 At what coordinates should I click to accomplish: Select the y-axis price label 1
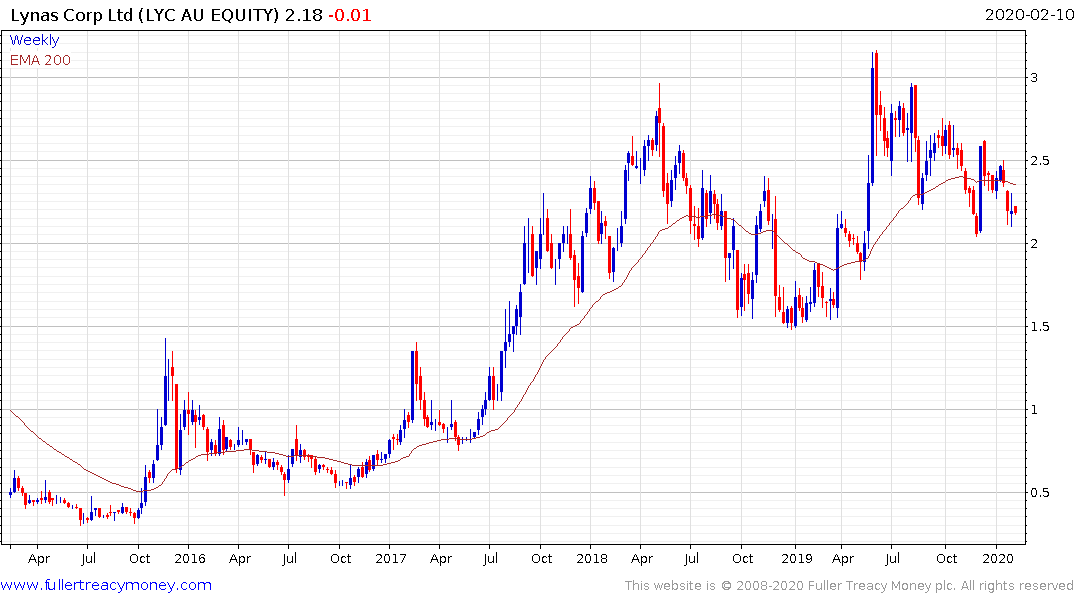pyautogui.click(x=1034, y=409)
